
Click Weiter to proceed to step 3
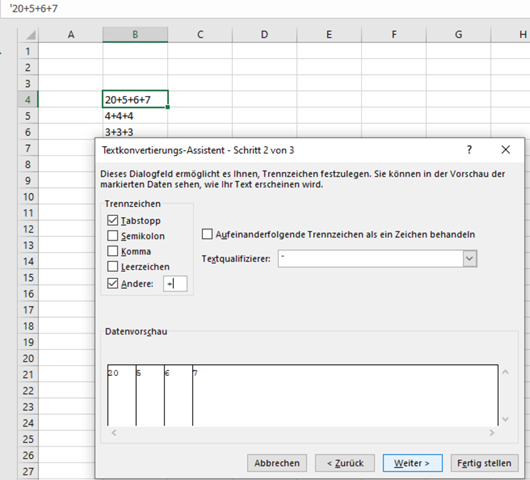(x=412, y=463)
